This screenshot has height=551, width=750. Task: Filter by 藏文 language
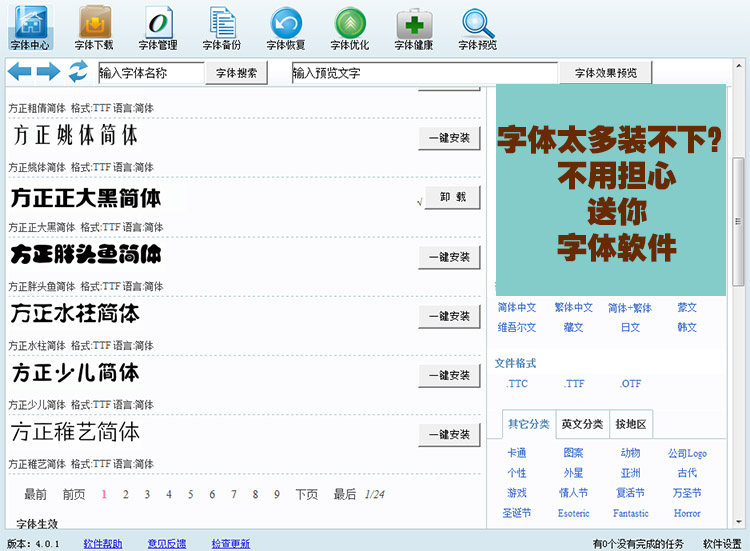pos(574,328)
